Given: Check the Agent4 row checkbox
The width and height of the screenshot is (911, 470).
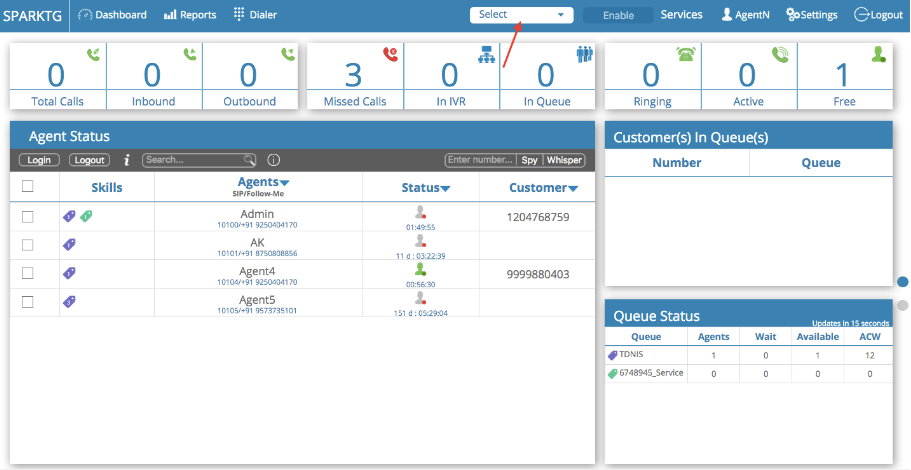Looking at the screenshot, I should click(27, 273).
